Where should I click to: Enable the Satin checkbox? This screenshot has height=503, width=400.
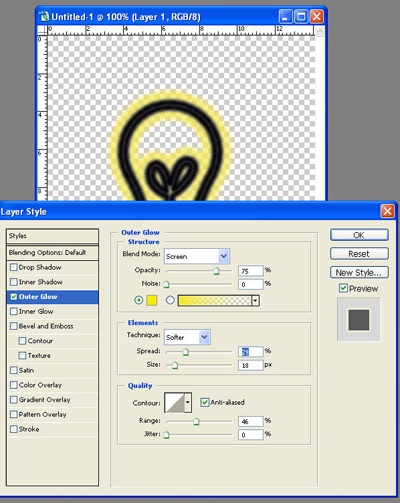point(14,370)
